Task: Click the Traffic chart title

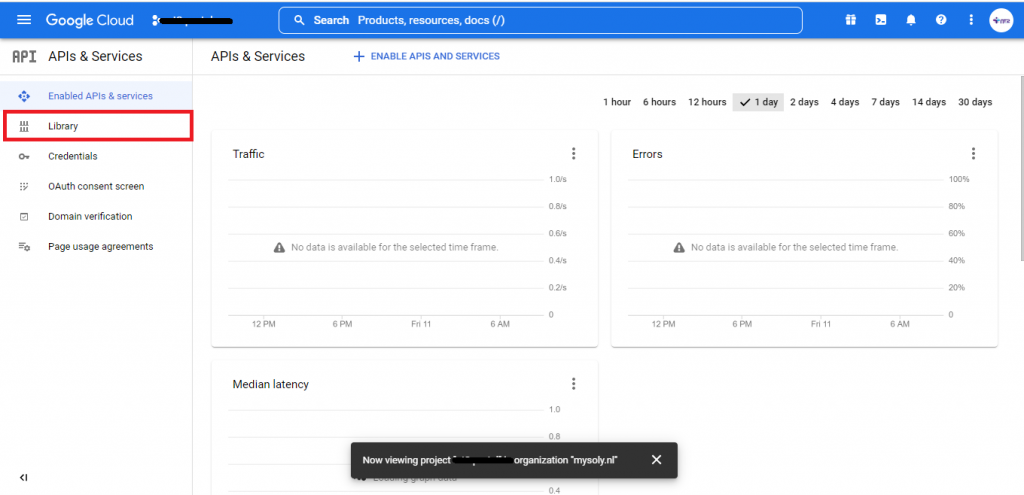Action: click(248, 154)
